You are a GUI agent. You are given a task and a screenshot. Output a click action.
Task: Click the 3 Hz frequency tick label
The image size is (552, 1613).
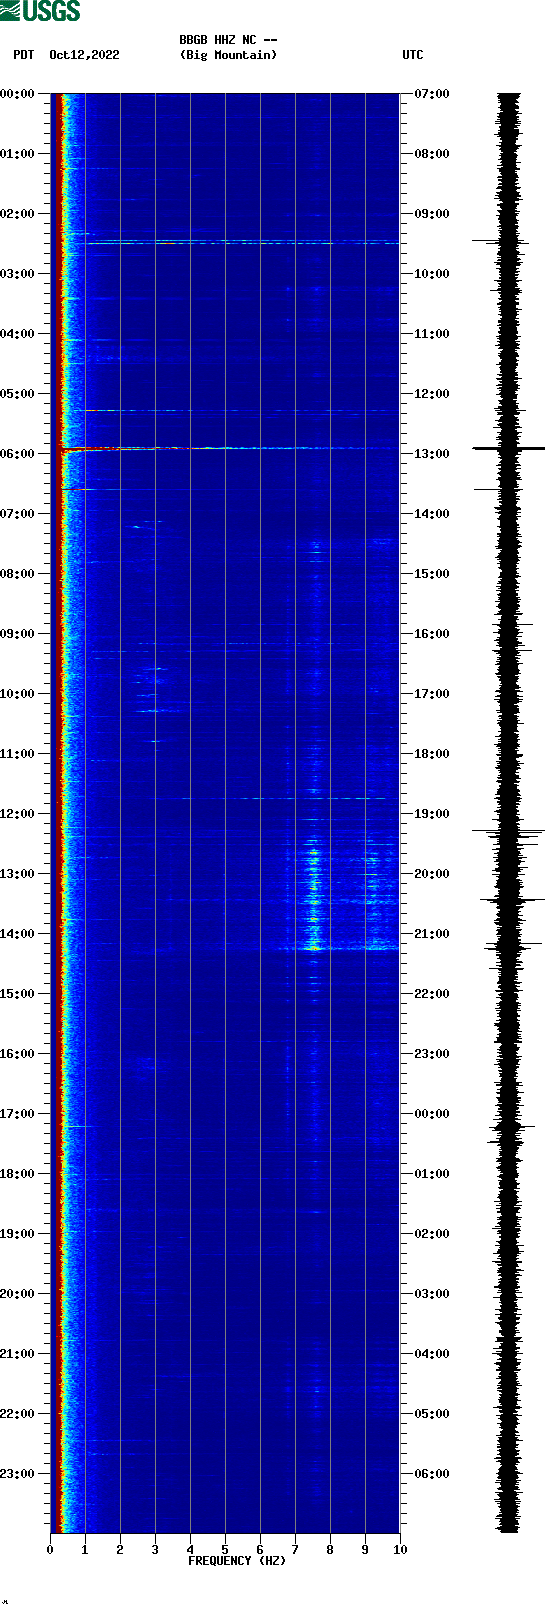(155, 1550)
